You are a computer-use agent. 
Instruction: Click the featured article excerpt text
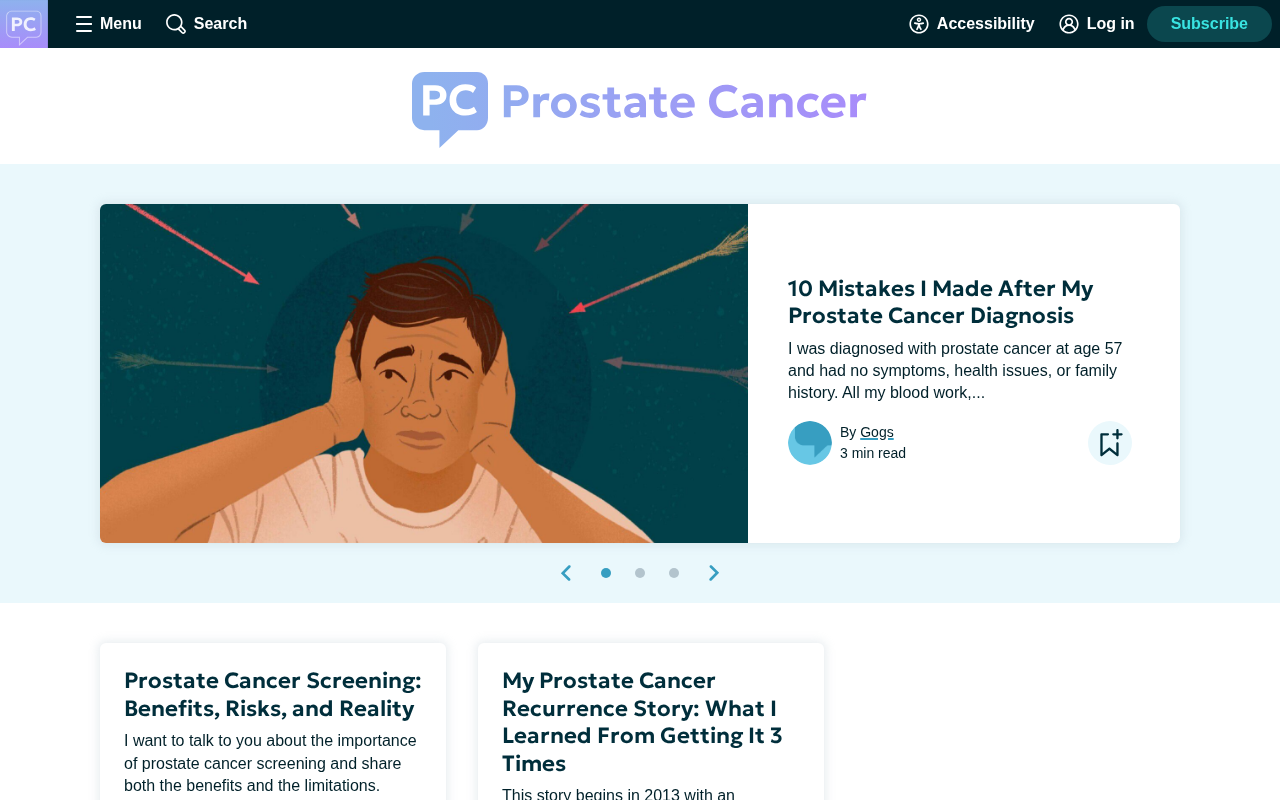point(955,370)
